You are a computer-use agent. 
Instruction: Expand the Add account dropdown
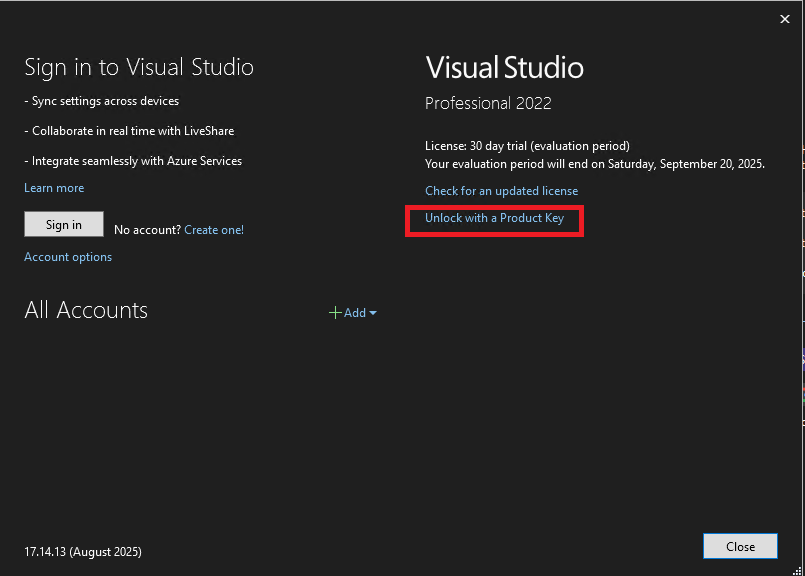(x=353, y=313)
